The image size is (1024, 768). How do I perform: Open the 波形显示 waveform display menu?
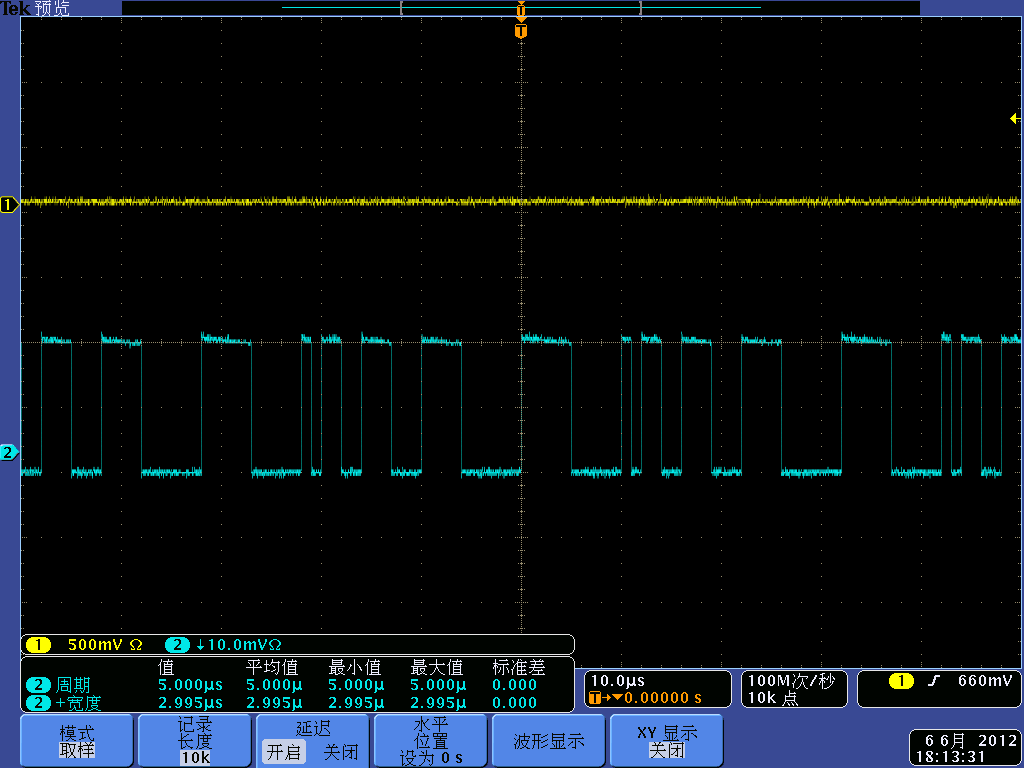(549, 741)
